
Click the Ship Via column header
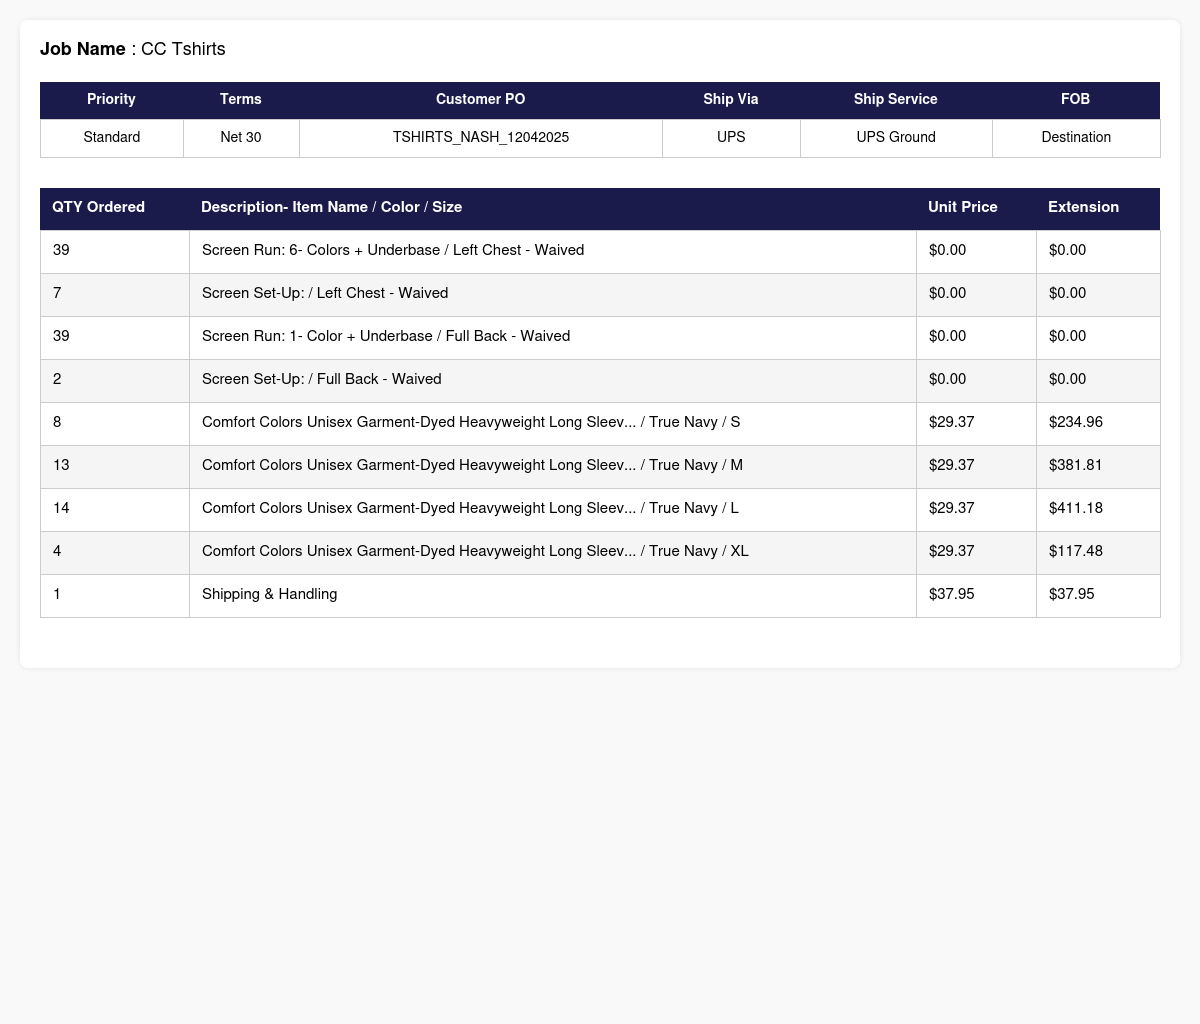[x=731, y=100]
